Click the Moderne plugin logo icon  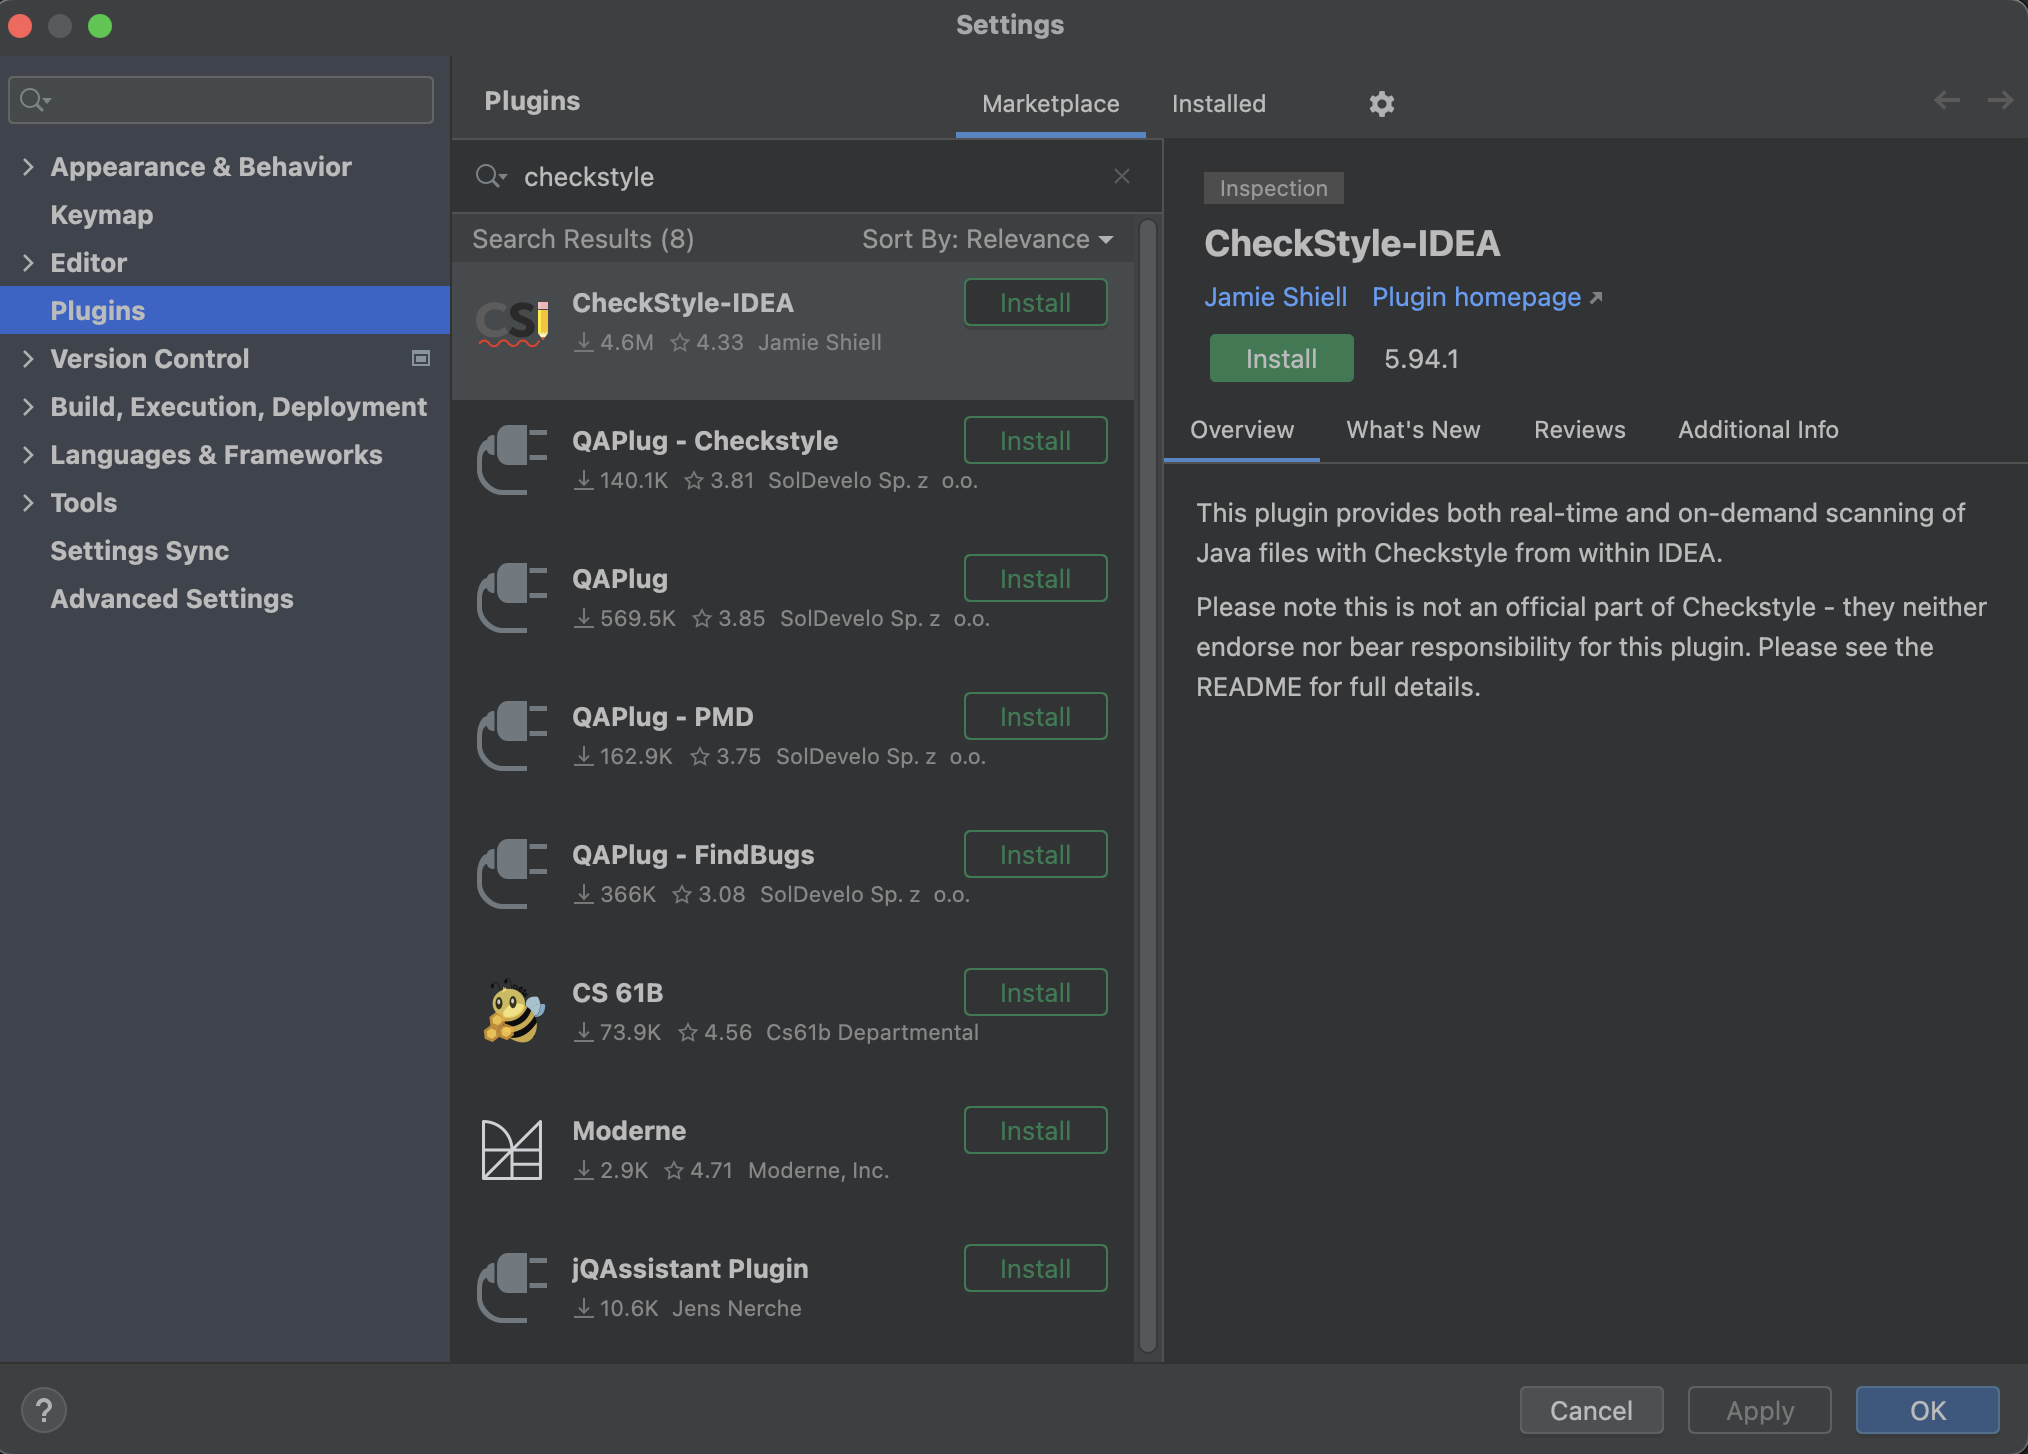click(x=512, y=1150)
